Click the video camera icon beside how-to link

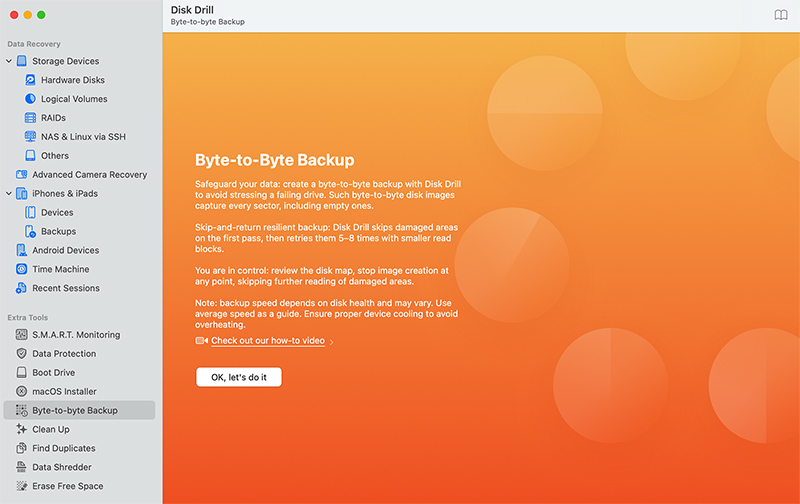click(202, 340)
